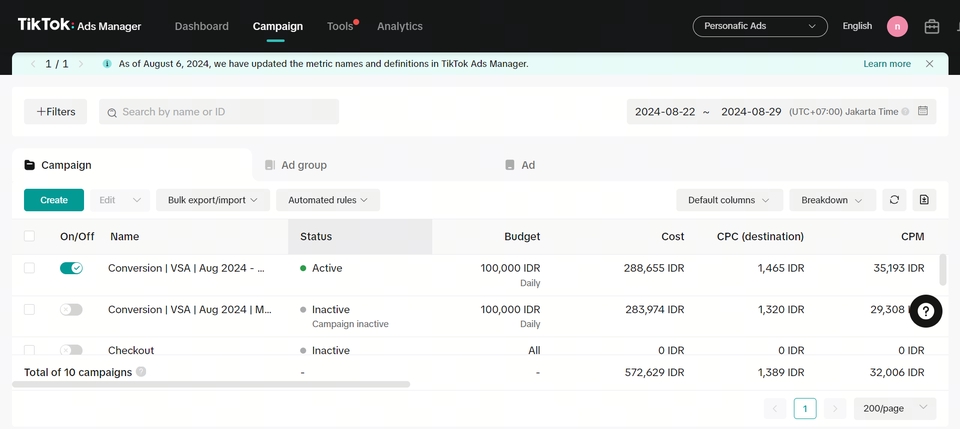
Task: Open the briefcase business center icon
Action: tap(932, 26)
